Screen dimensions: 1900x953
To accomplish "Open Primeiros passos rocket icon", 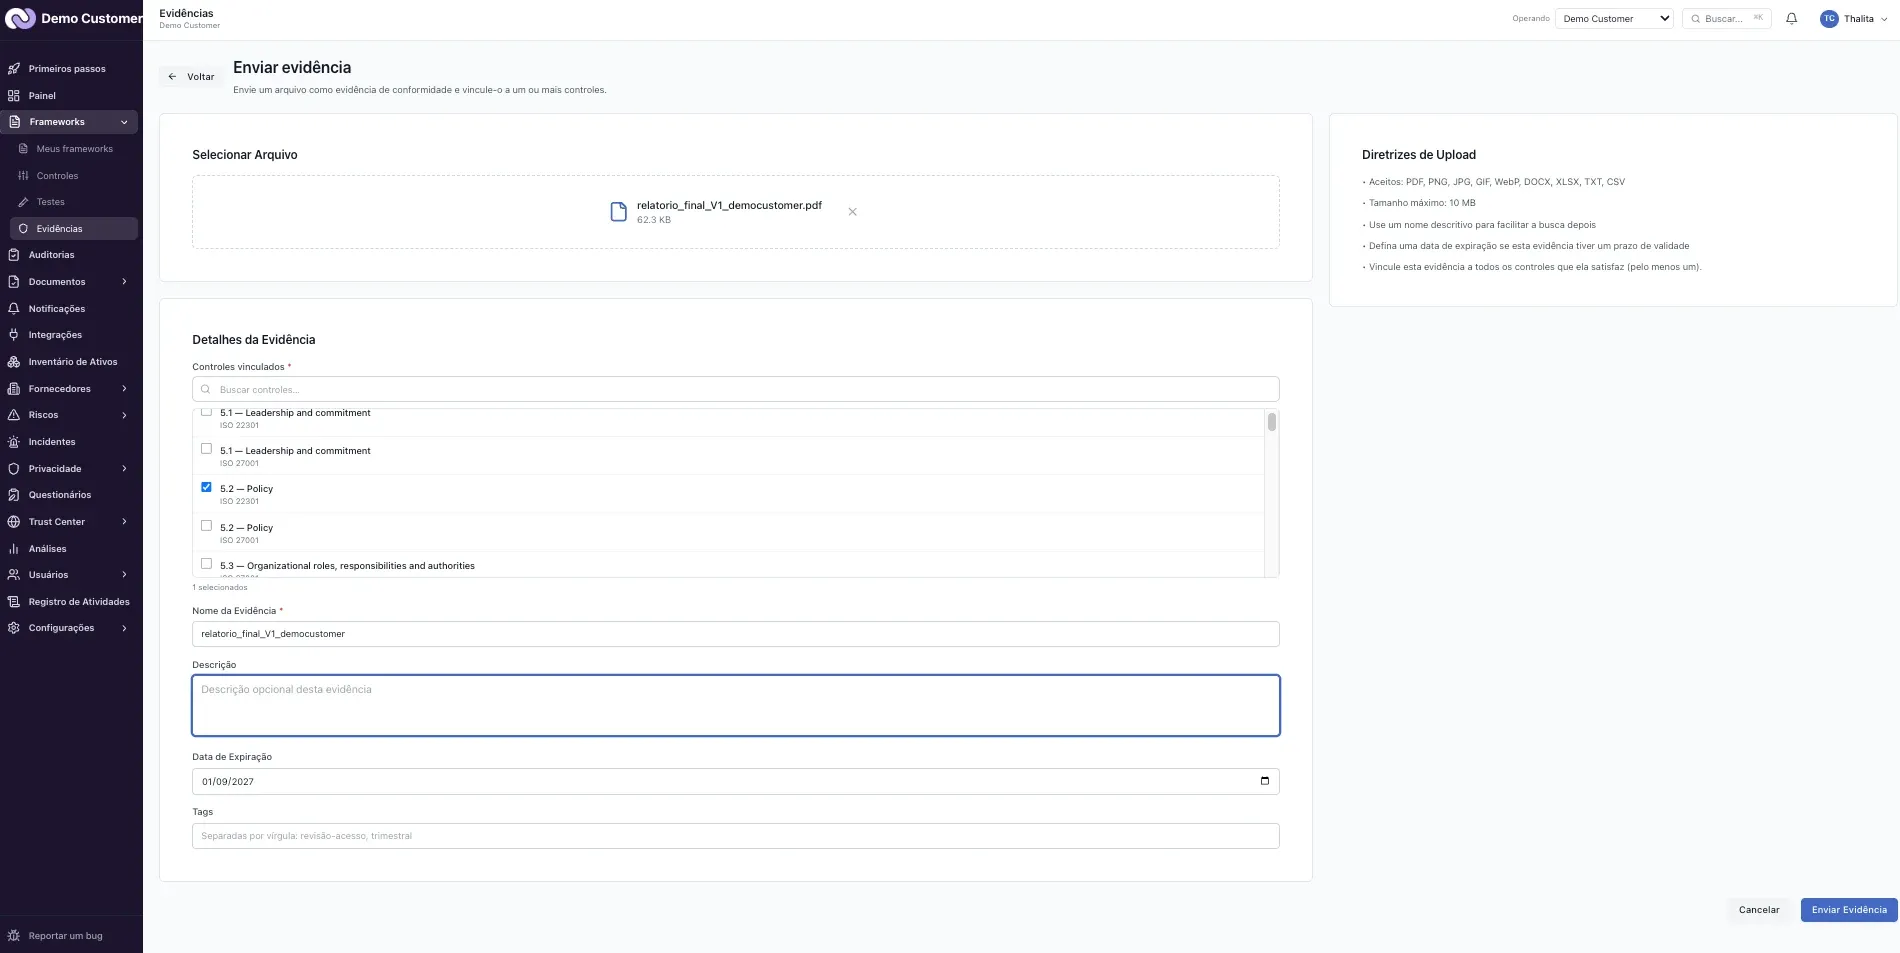I will [14, 69].
